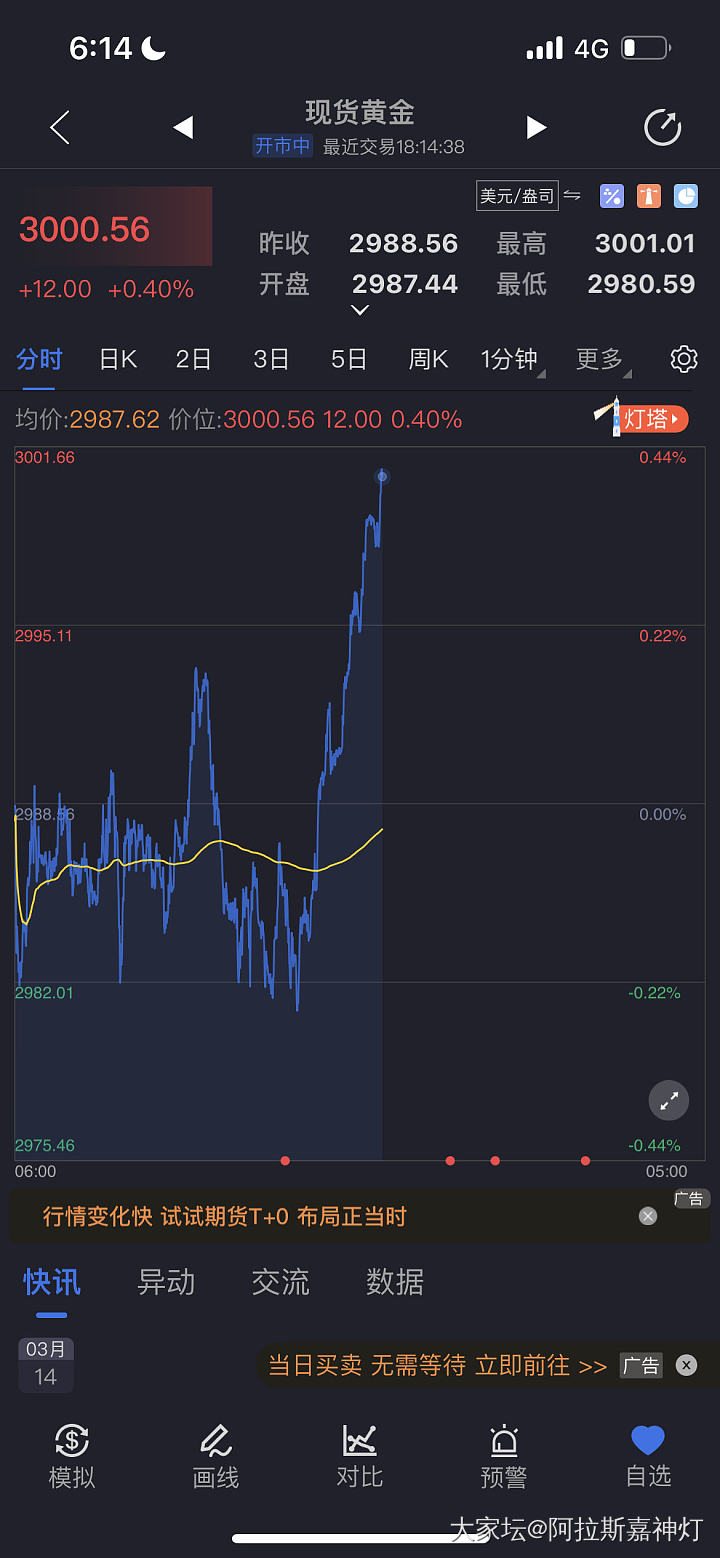
Task: Switch to the 日K chart tab
Action: pos(118,360)
